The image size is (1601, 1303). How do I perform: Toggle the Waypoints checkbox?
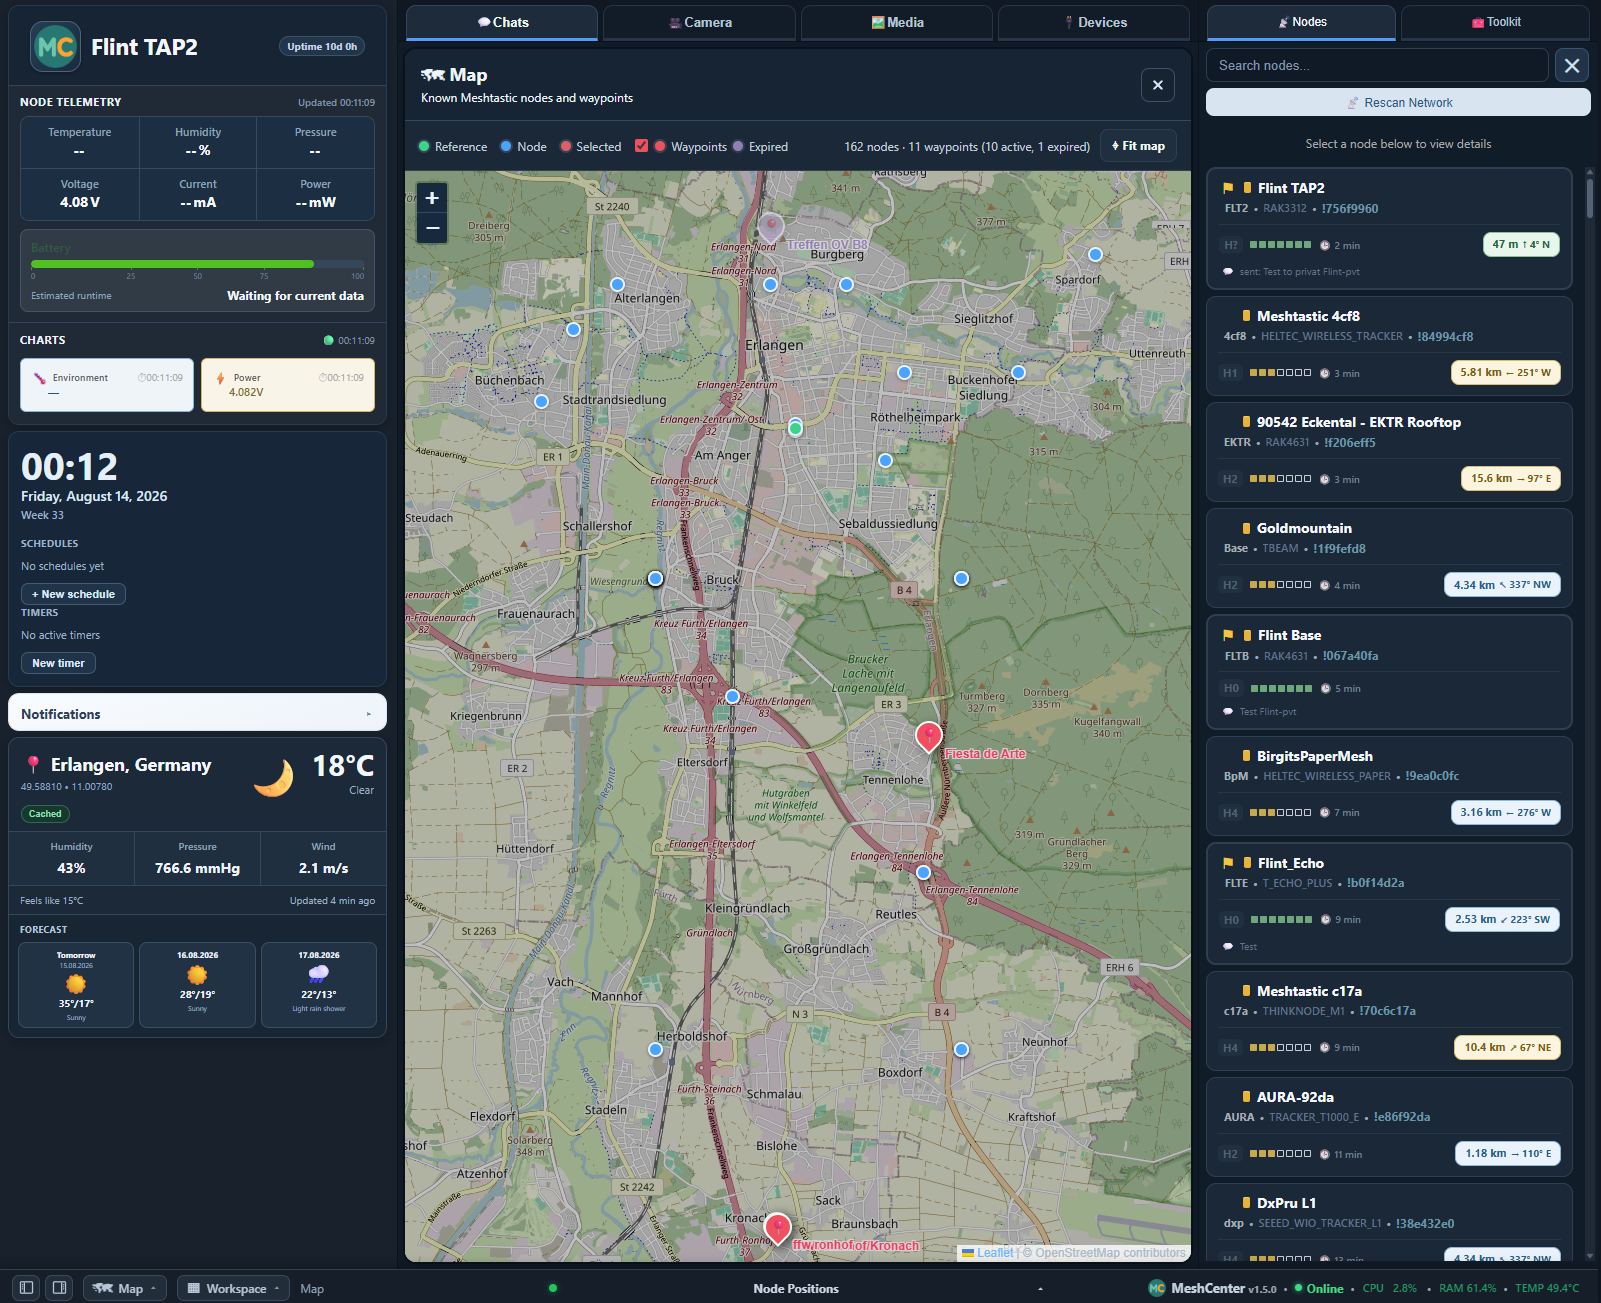tap(642, 146)
